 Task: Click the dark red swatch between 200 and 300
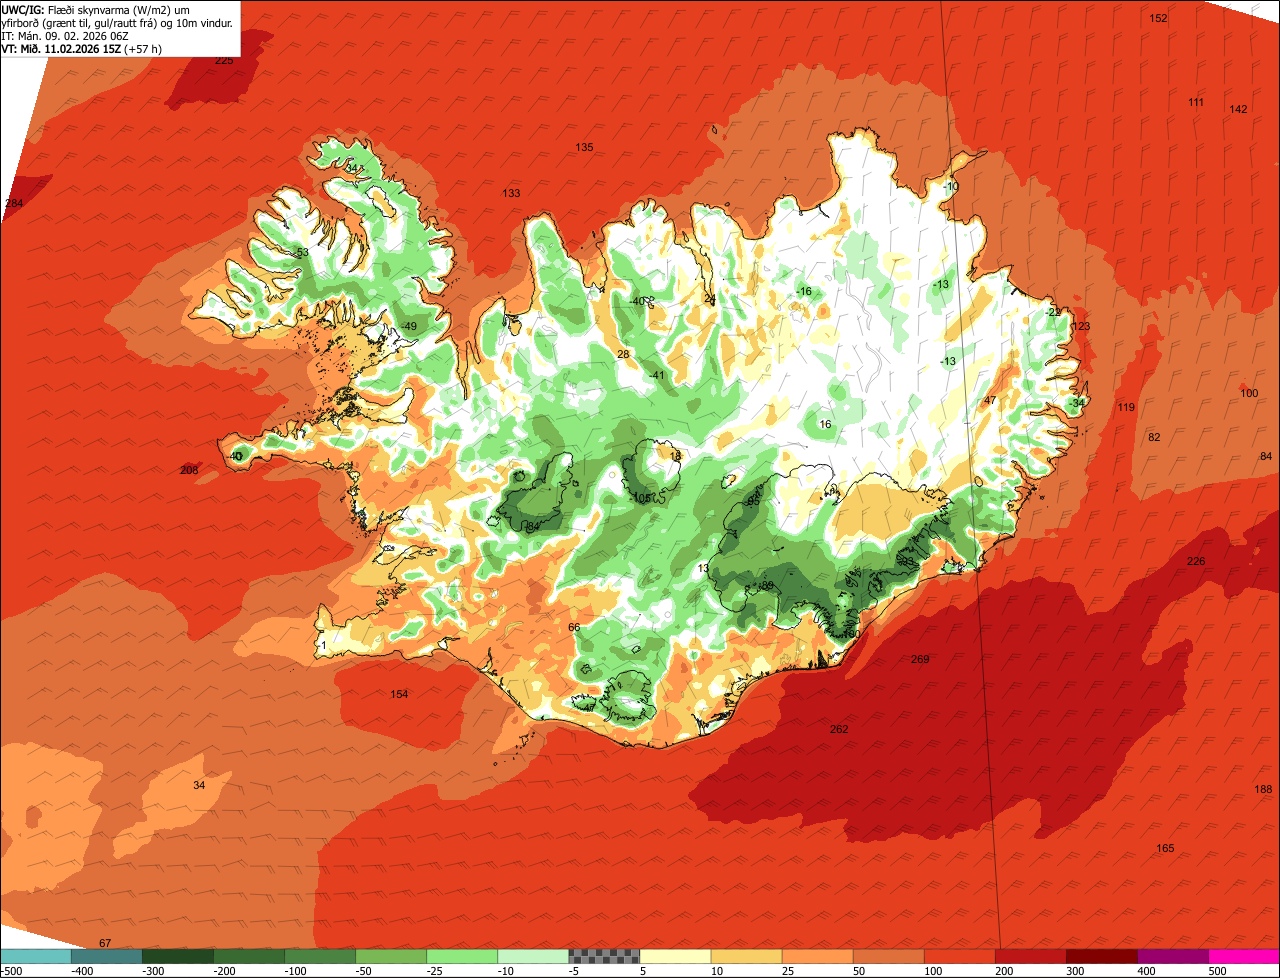(1029, 957)
